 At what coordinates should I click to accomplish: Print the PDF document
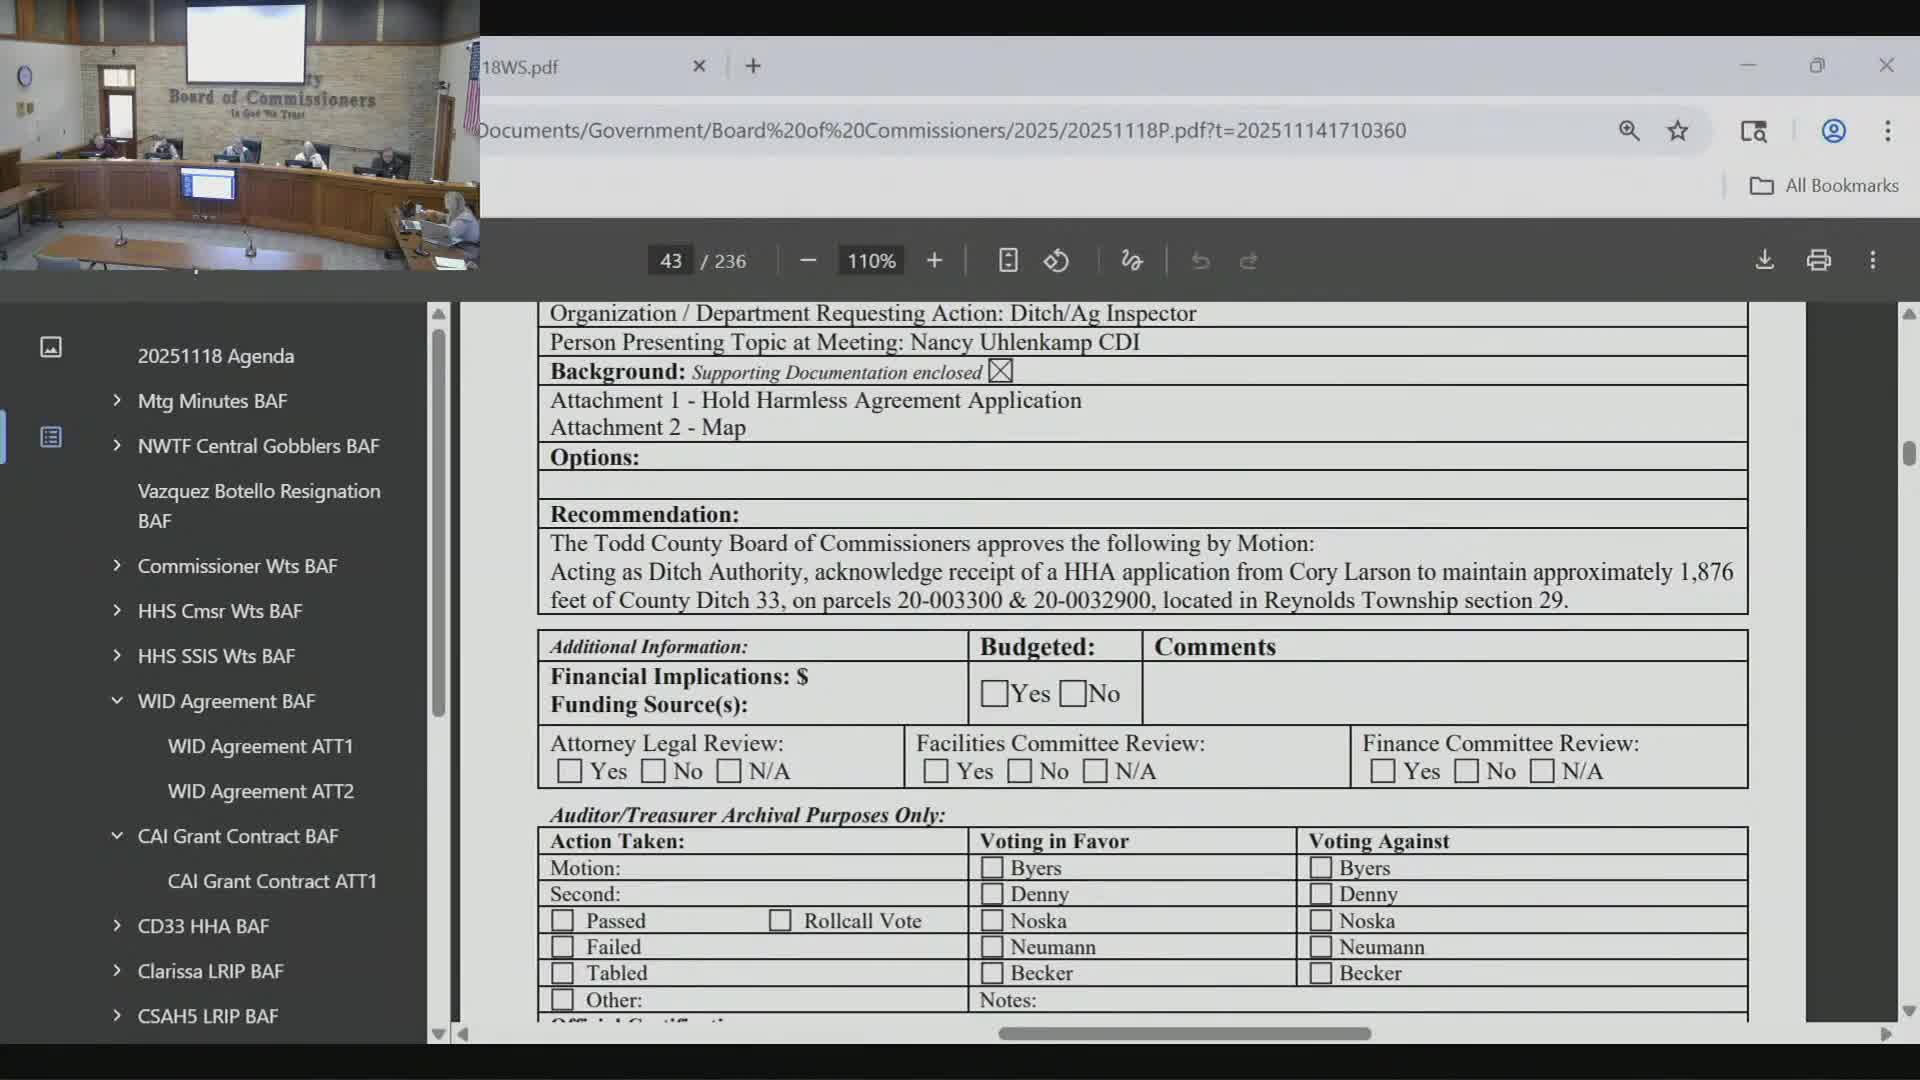[1818, 260]
